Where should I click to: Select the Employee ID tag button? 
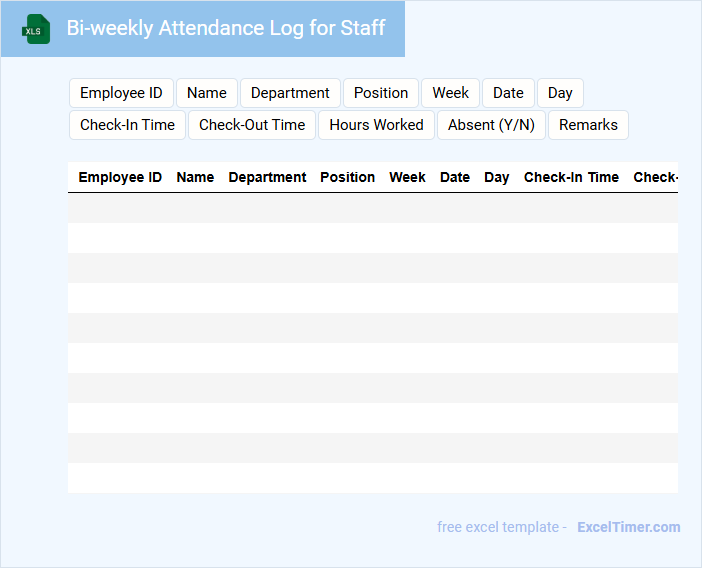pyautogui.click(x=121, y=93)
